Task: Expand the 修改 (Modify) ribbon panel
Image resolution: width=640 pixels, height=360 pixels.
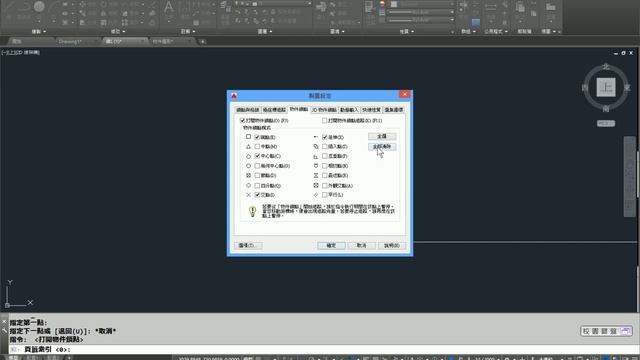Action: click(x=118, y=31)
